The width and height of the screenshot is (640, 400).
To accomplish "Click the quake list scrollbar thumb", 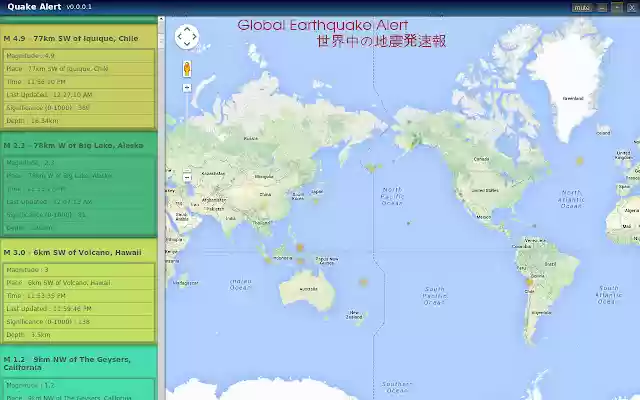I will (x=161, y=41).
